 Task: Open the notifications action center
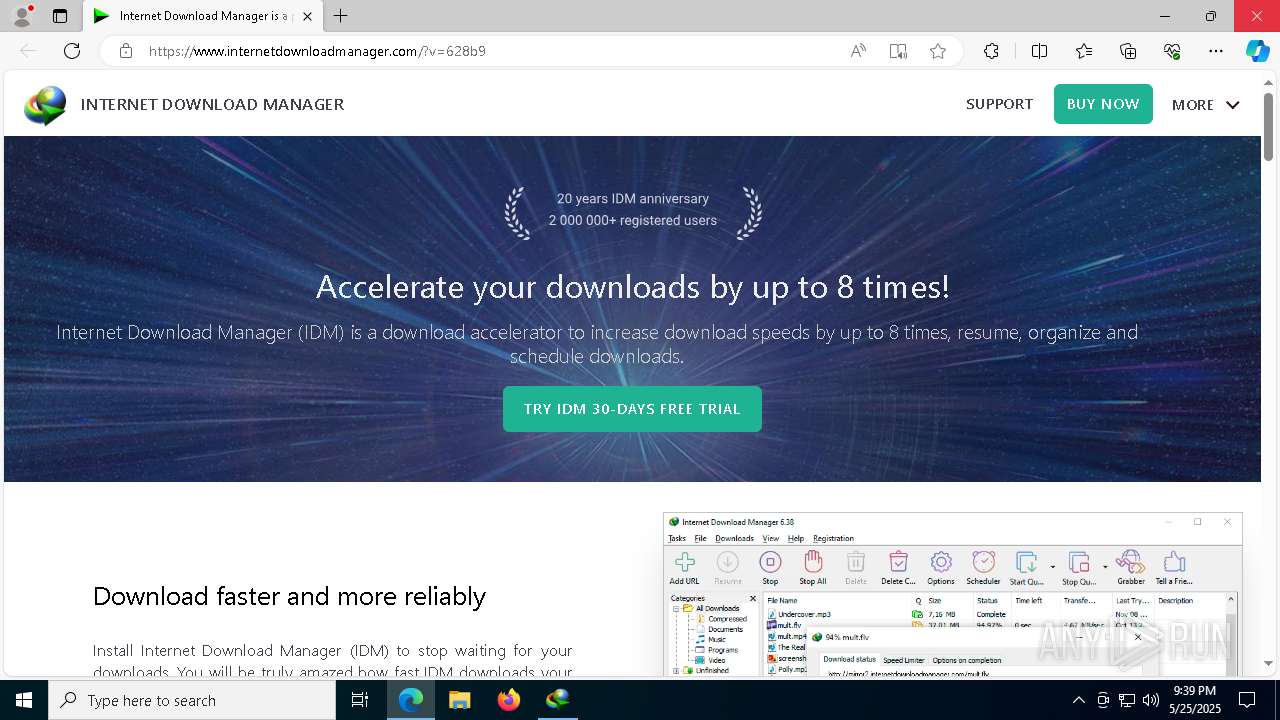coord(1247,700)
